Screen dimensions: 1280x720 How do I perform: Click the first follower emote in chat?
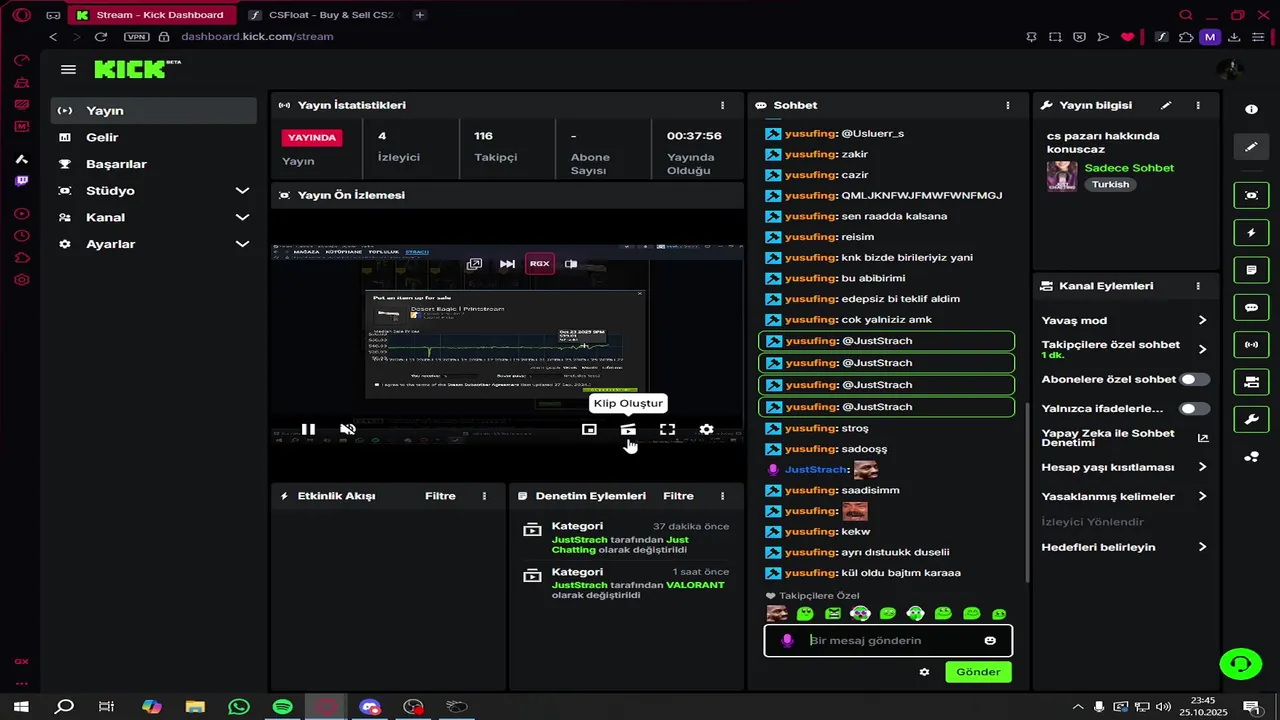pos(777,613)
